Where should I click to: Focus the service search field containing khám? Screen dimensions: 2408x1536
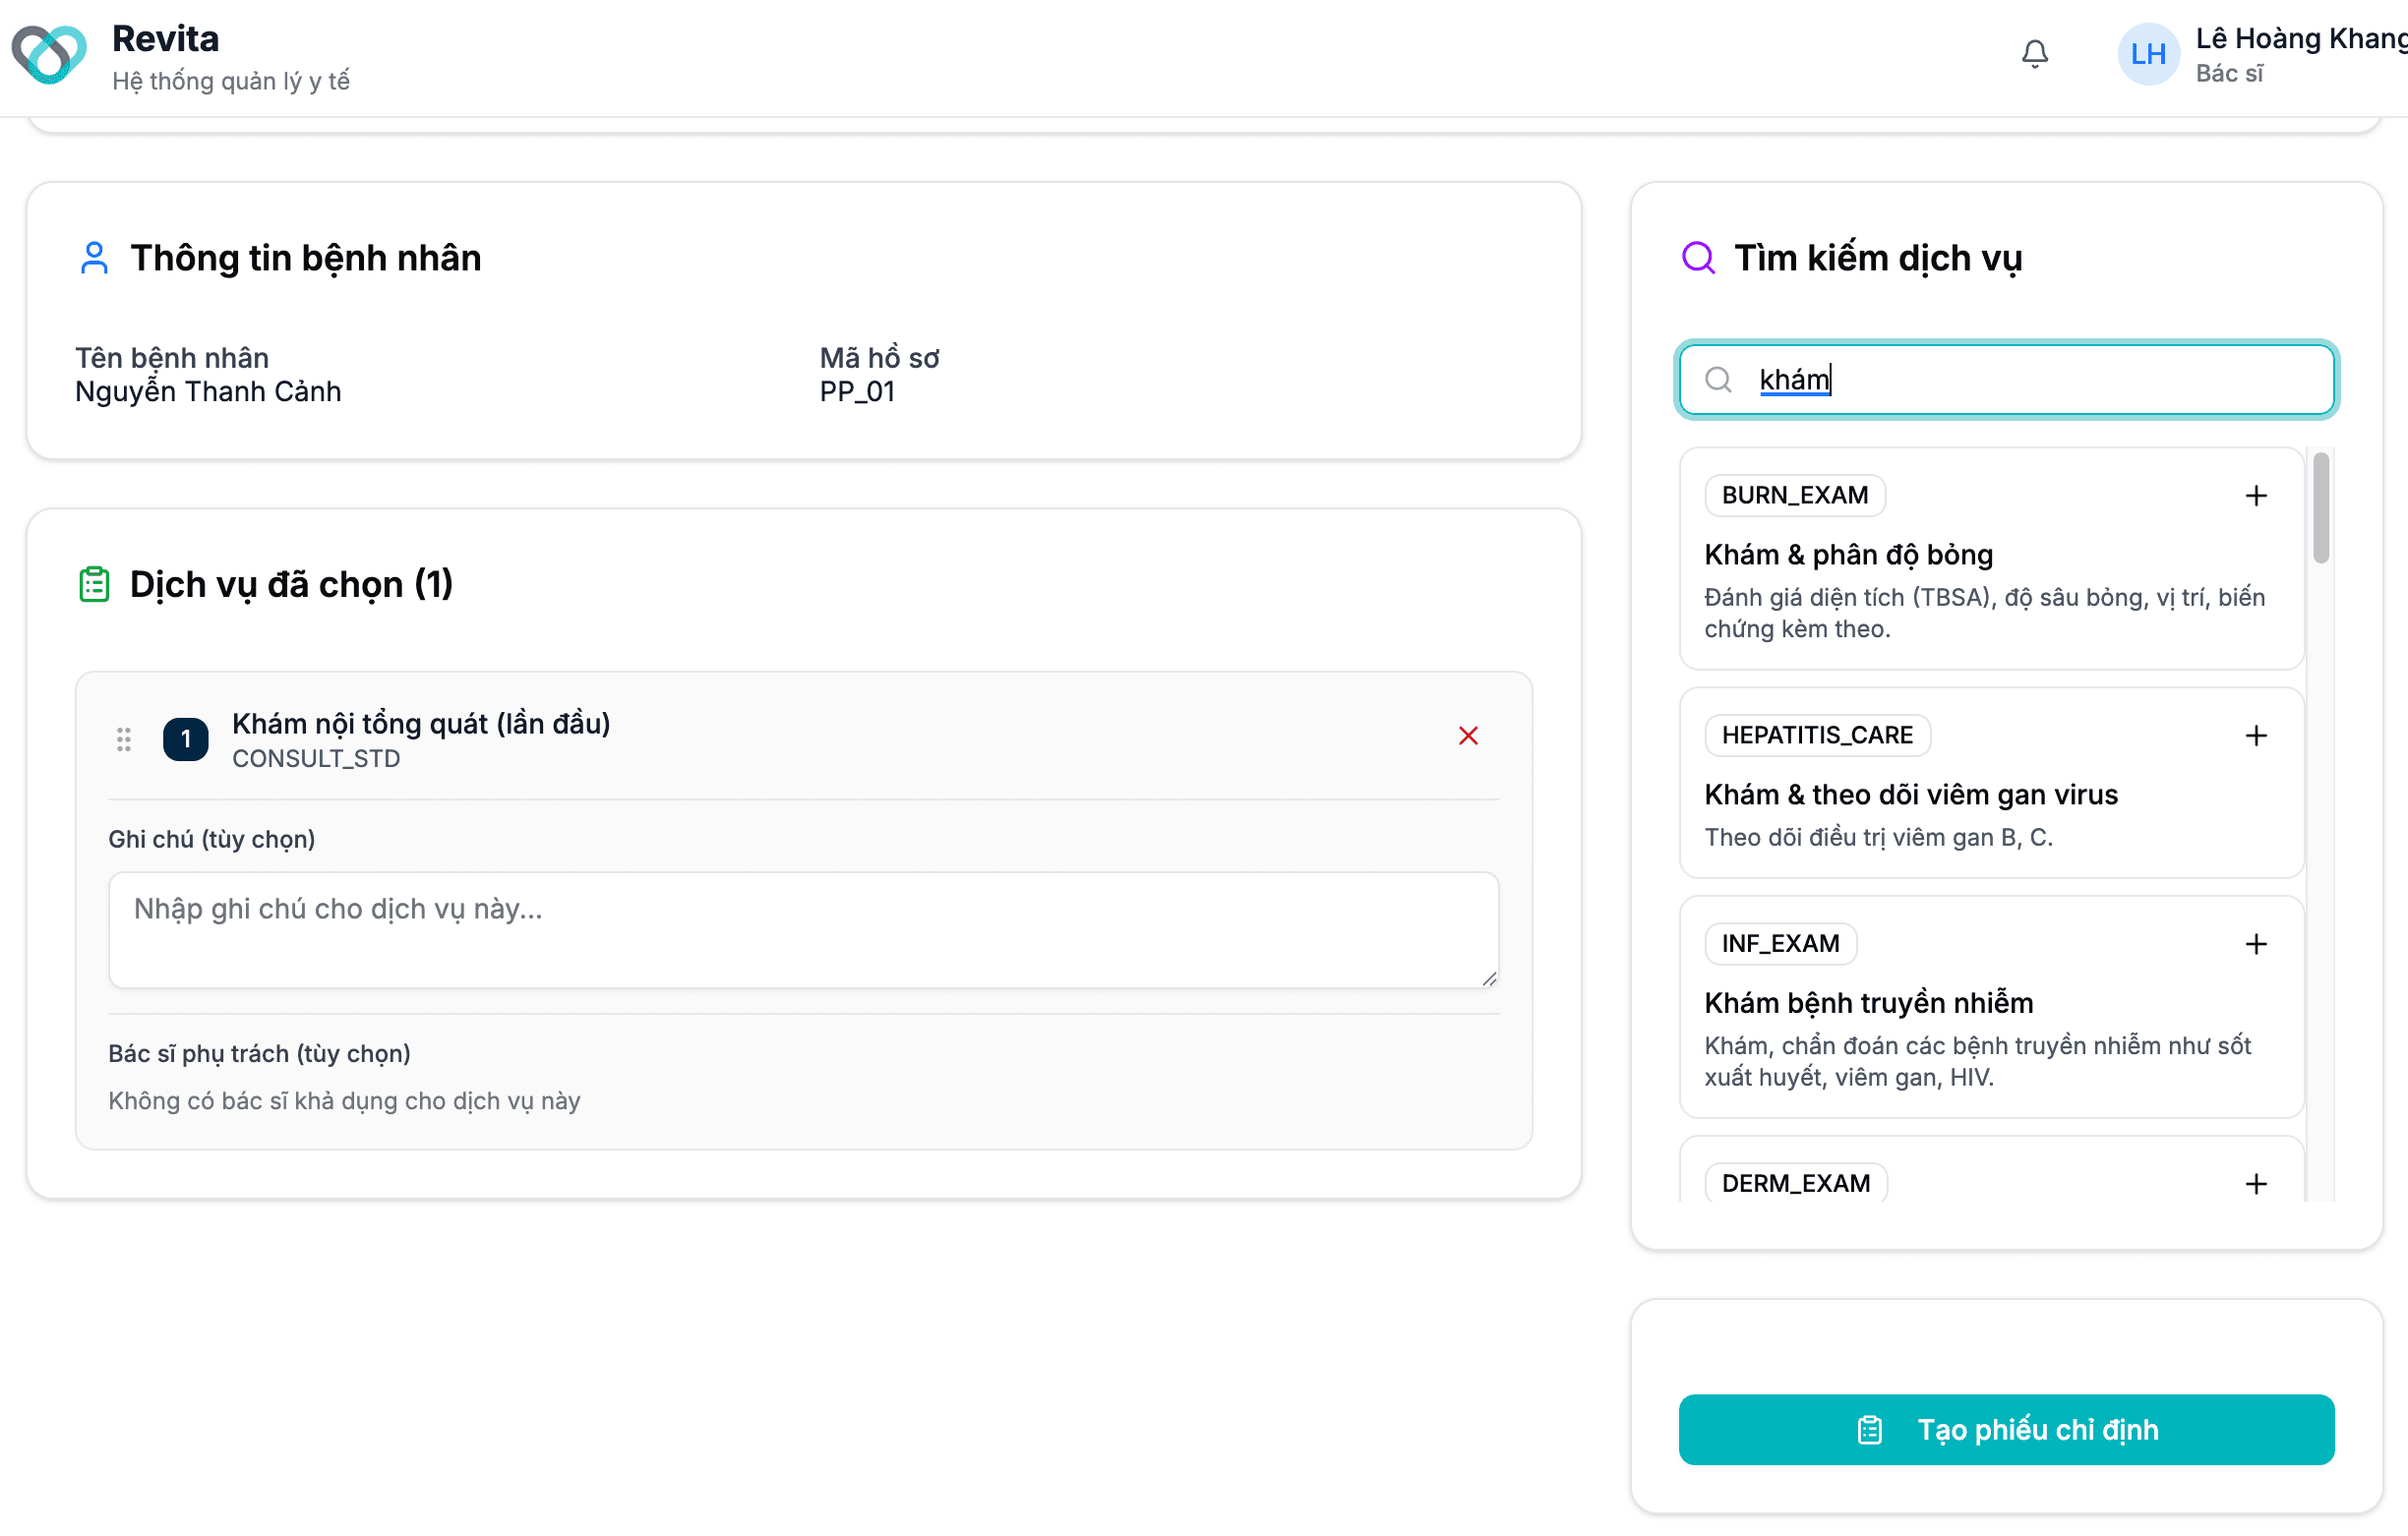tap(2006, 380)
